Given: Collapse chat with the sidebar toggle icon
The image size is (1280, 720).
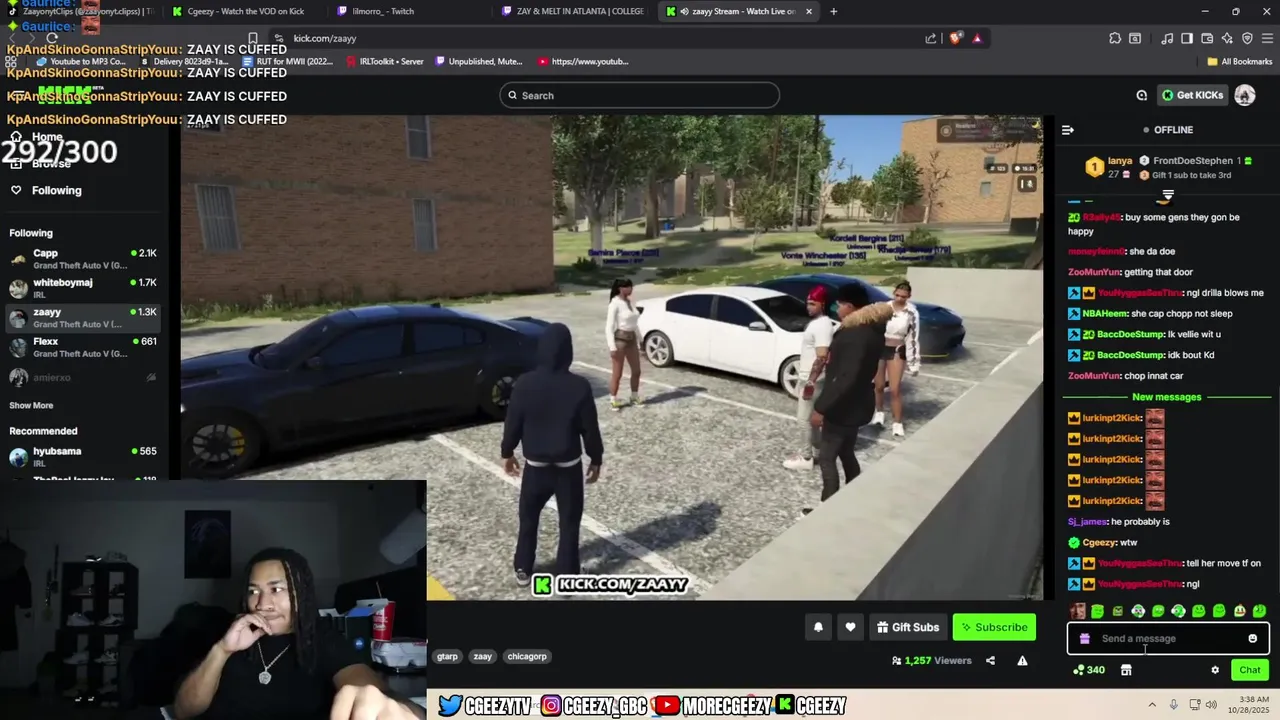Looking at the screenshot, I should tap(1068, 130).
